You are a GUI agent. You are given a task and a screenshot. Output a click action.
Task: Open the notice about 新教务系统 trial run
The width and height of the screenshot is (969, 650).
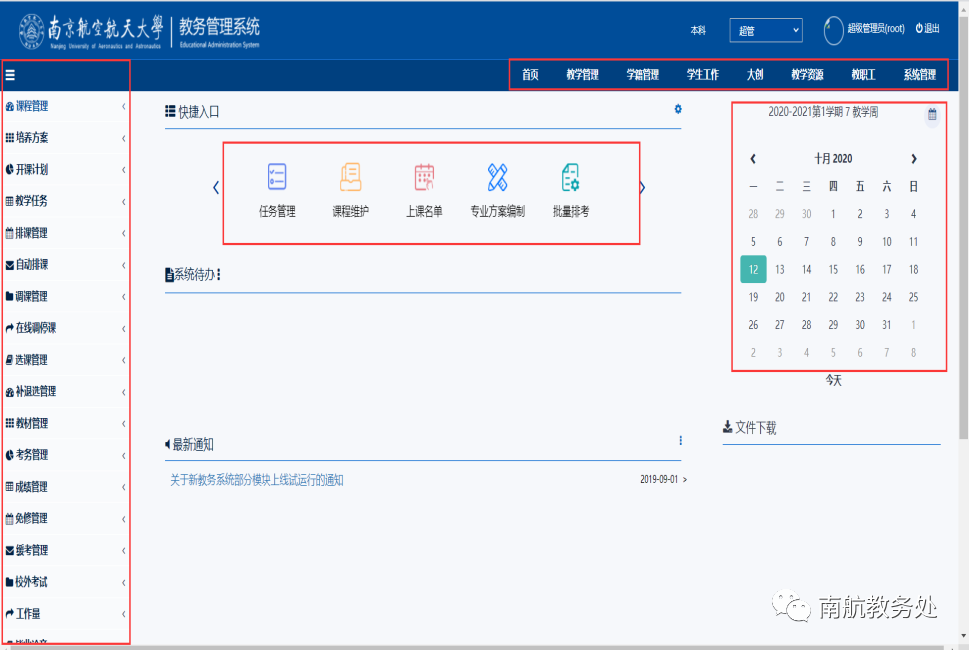tap(257, 480)
